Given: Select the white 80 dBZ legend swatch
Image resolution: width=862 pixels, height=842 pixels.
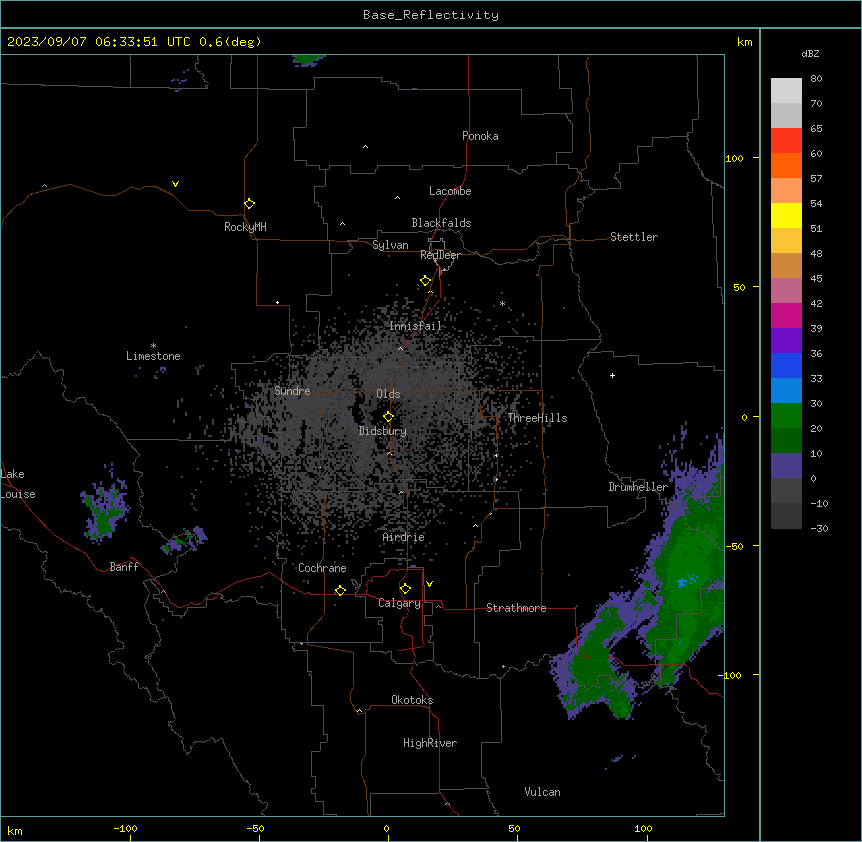Looking at the screenshot, I should (x=786, y=90).
